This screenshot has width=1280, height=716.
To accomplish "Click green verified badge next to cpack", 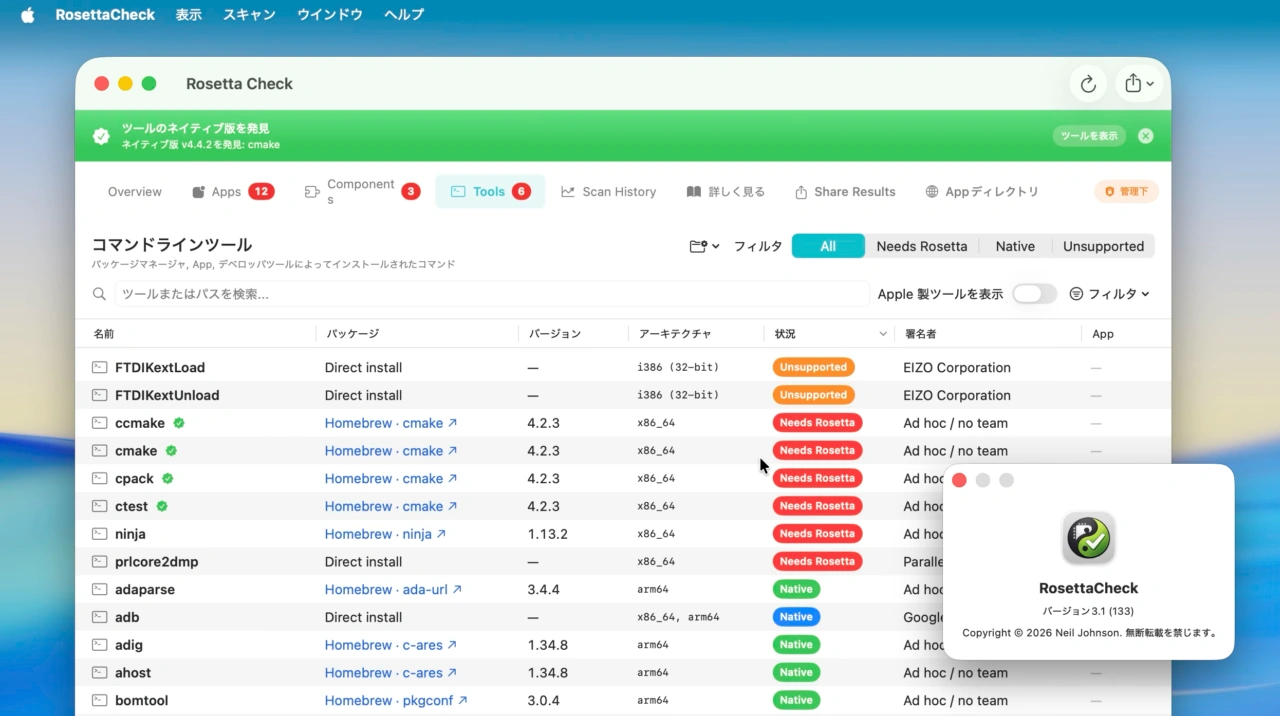I will pyautogui.click(x=168, y=478).
